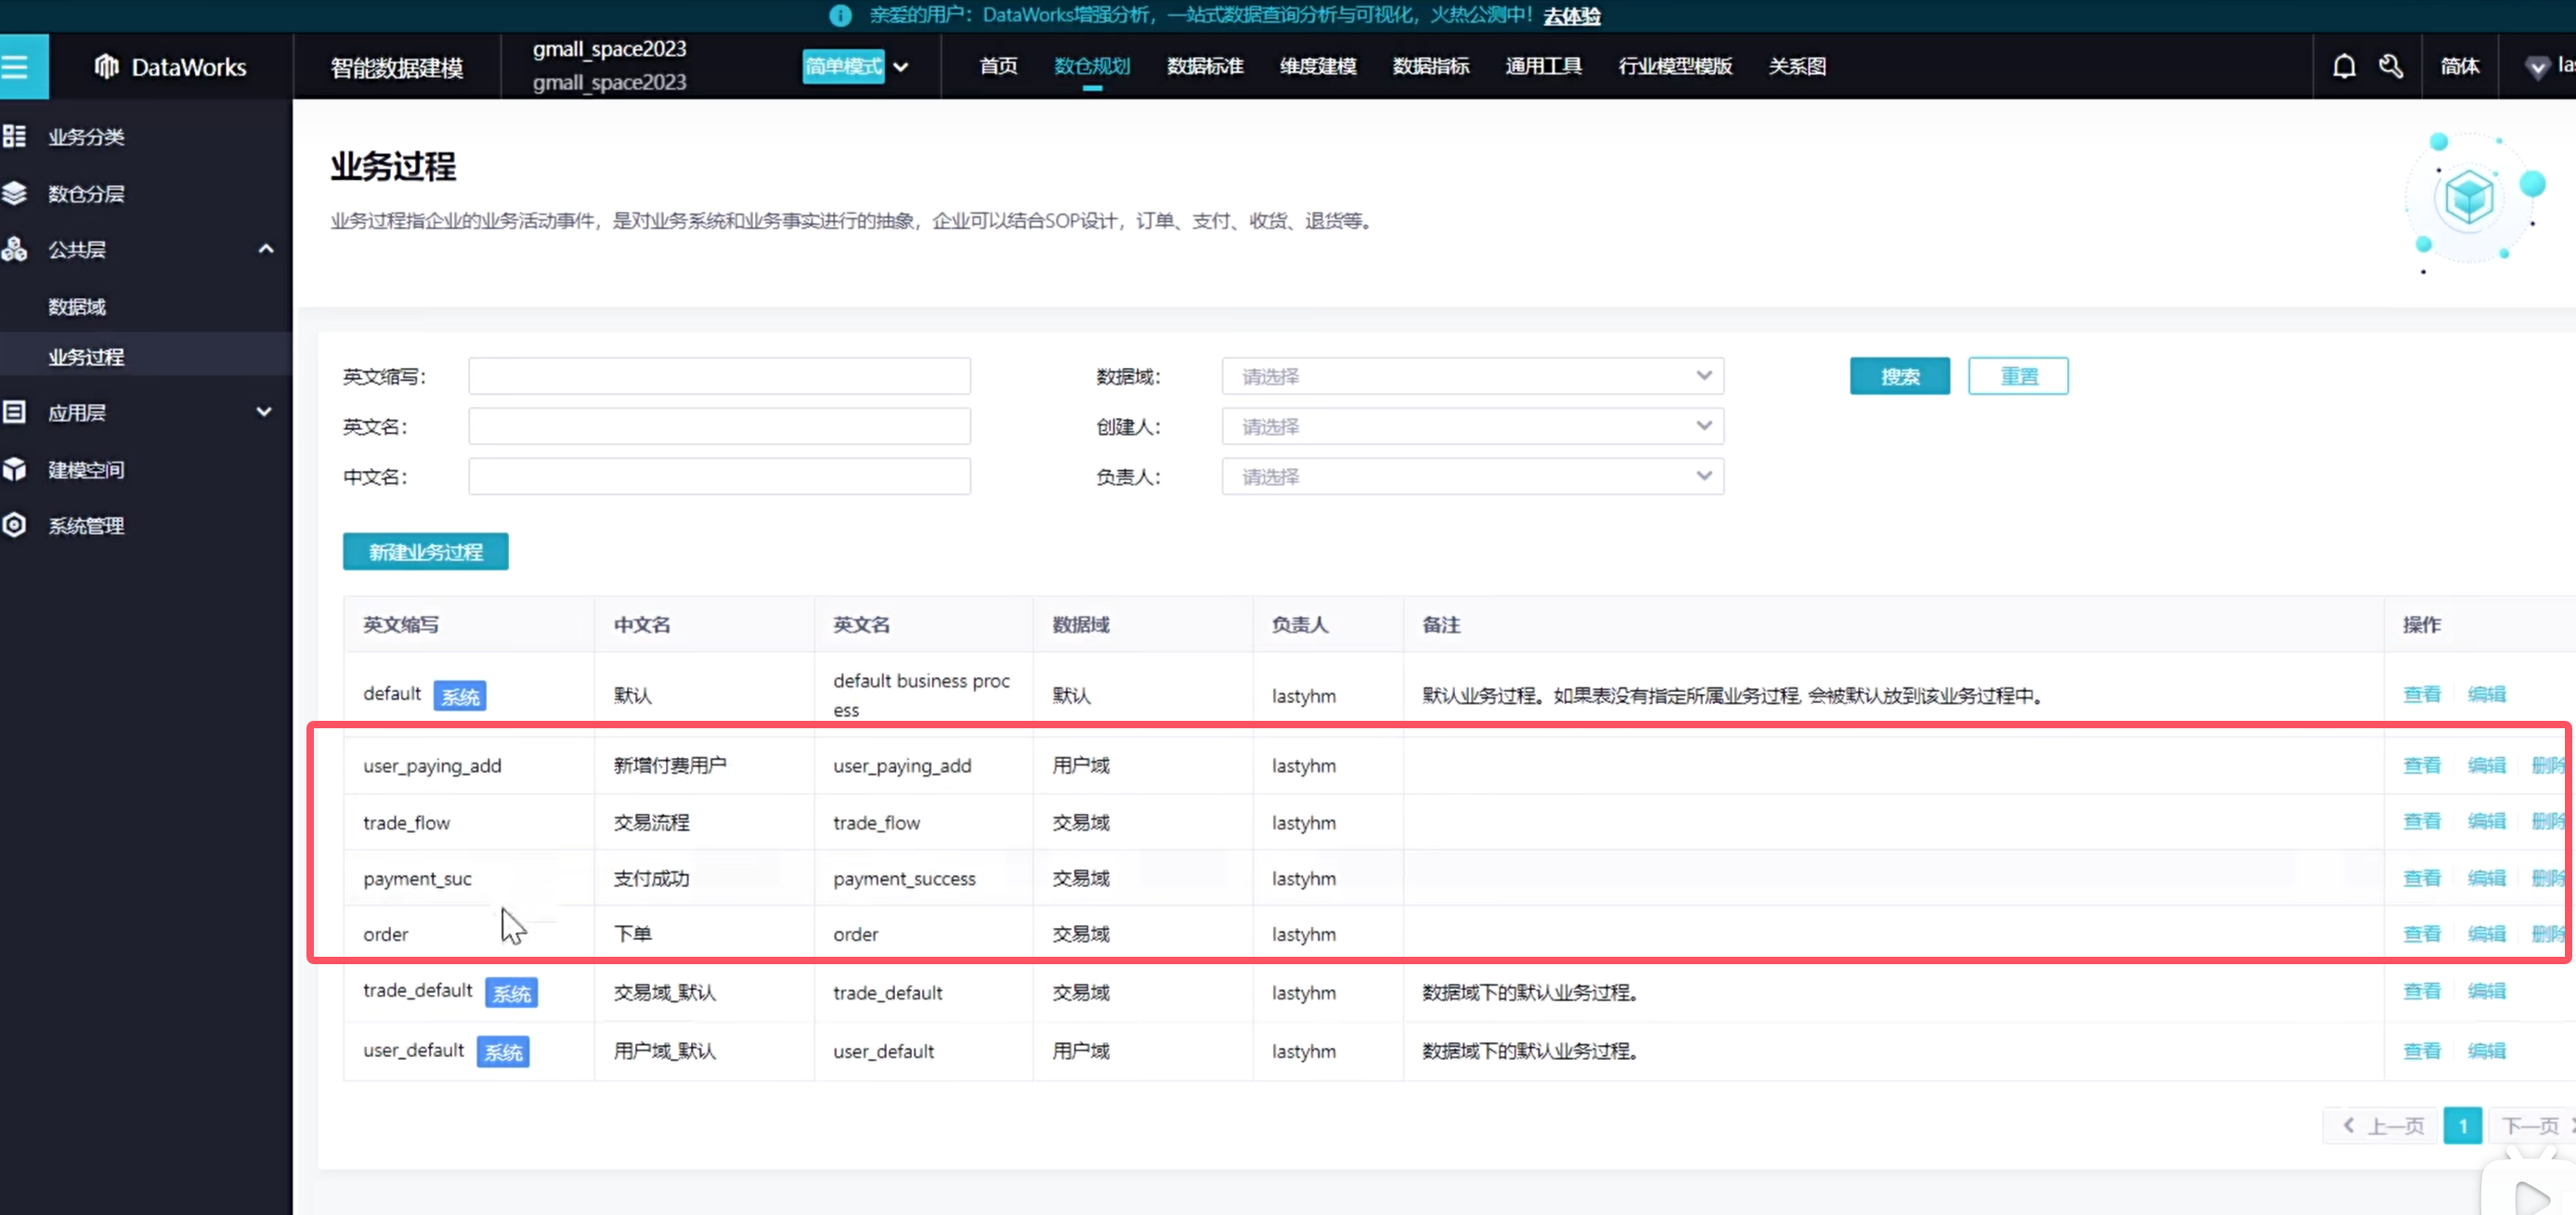Open the 数据指标 top menu
This screenshot has width=2576, height=1215.
(1430, 66)
